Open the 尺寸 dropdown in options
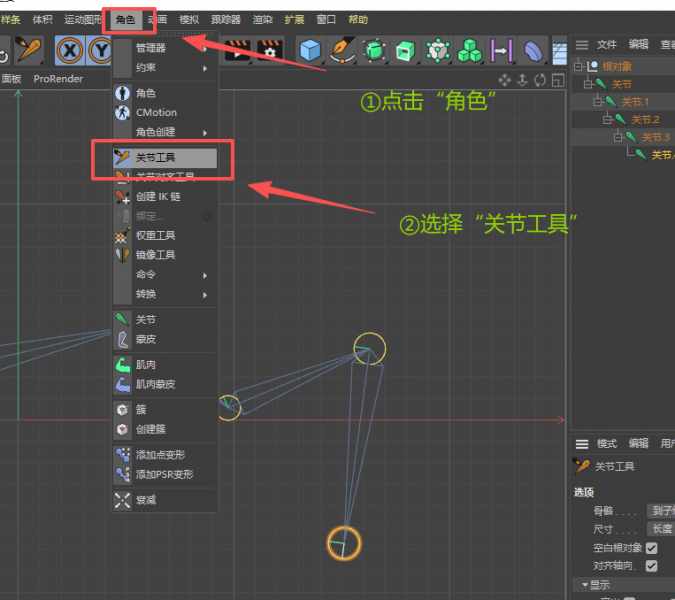This screenshot has height=600, width=675. coord(660,529)
